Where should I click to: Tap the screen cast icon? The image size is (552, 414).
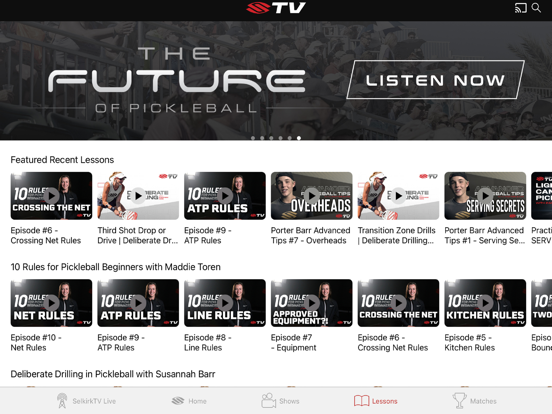click(521, 8)
